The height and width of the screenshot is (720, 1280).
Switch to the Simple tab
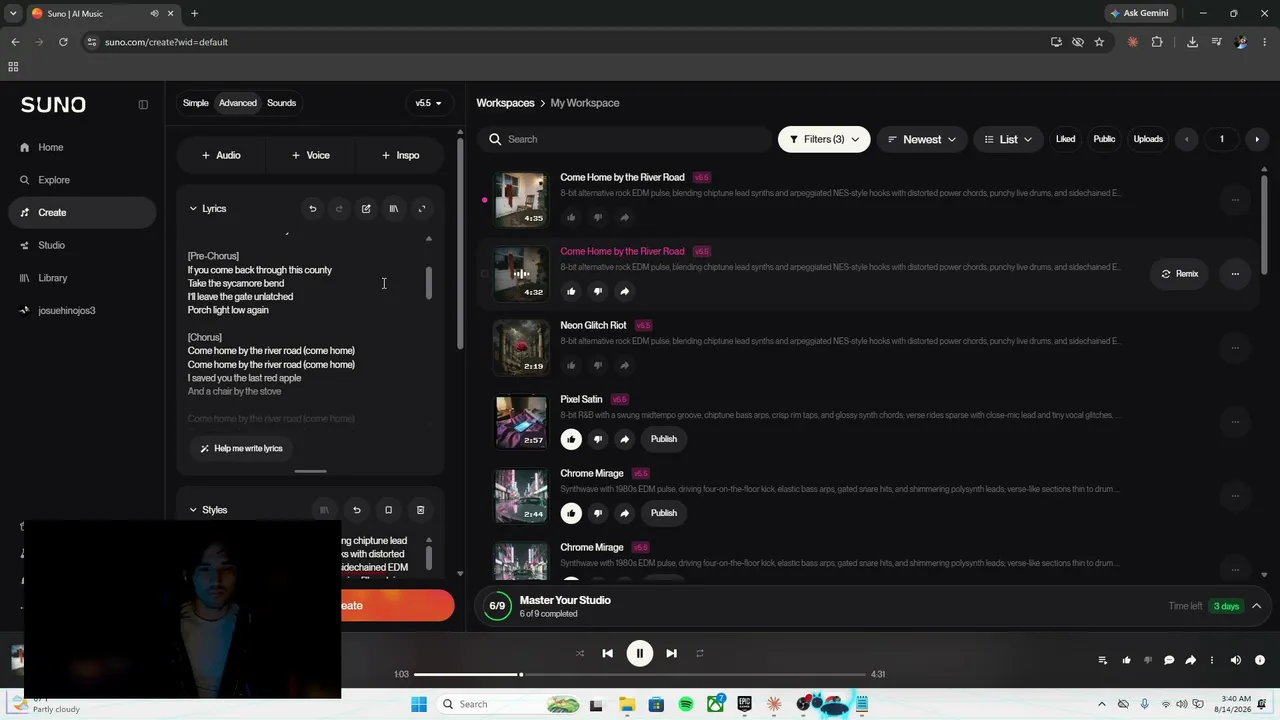196,103
